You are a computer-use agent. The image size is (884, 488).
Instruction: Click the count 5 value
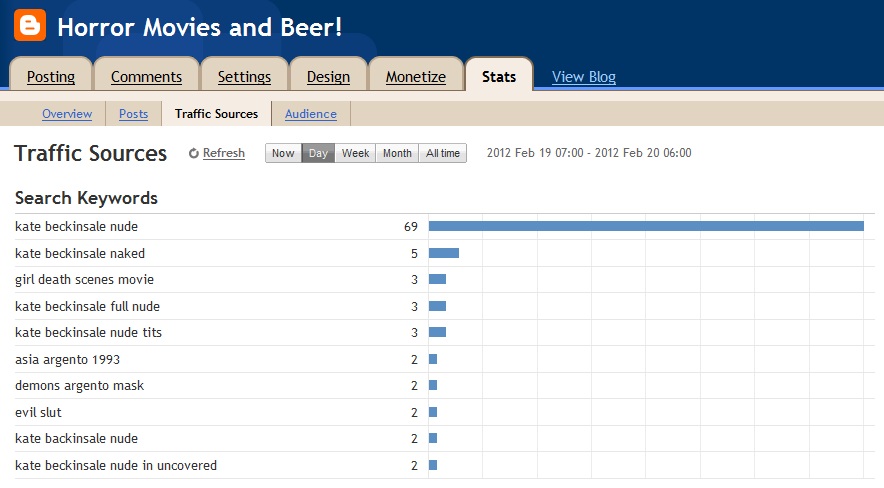click(x=414, y=254)
